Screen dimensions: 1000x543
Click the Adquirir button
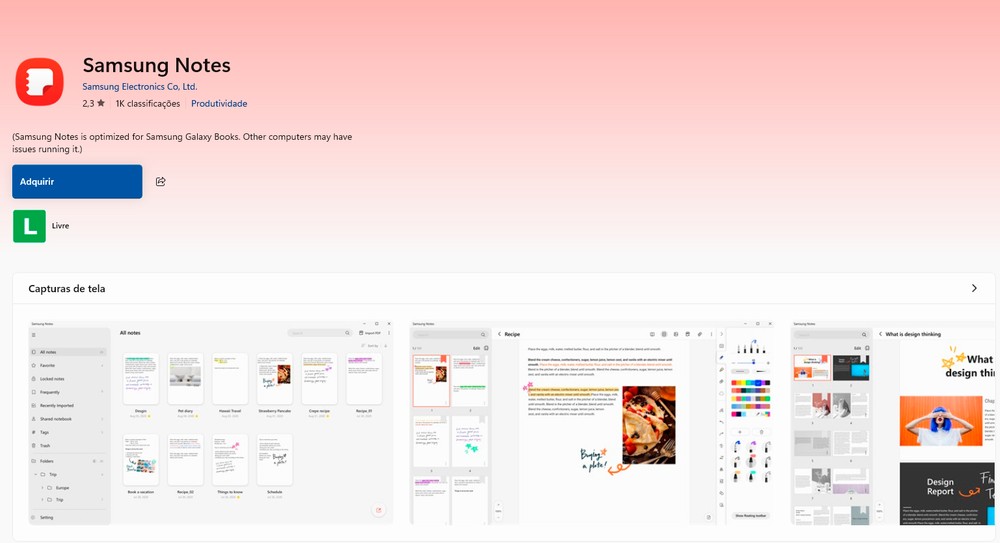77,182
